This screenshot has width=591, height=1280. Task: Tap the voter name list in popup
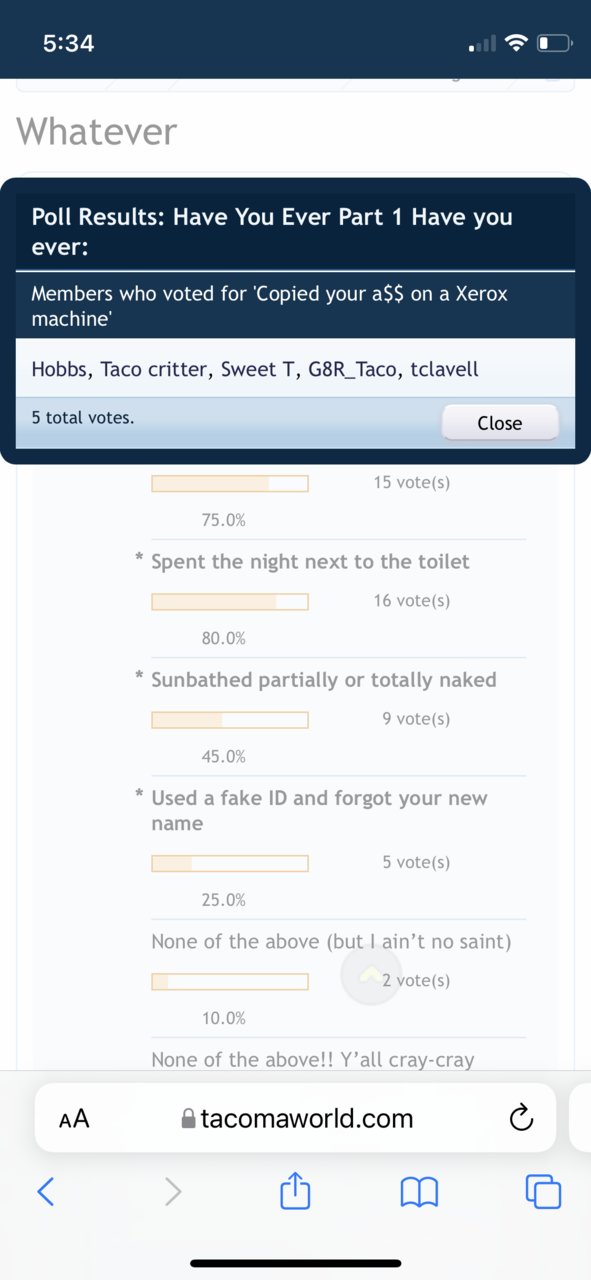(x=255, y=369)
